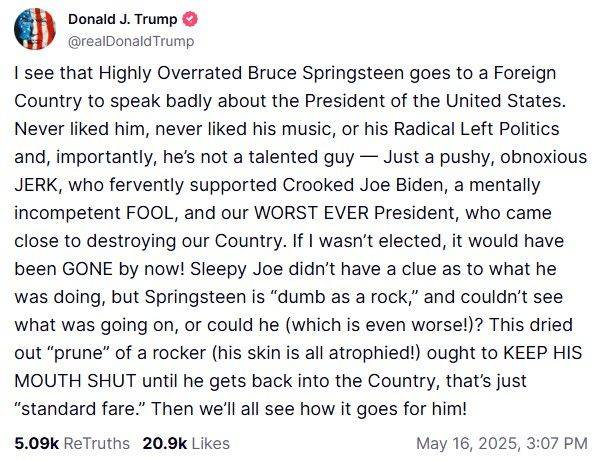
Task: Open the May 16, 2025 timestamp
Action: click(468, 443)
